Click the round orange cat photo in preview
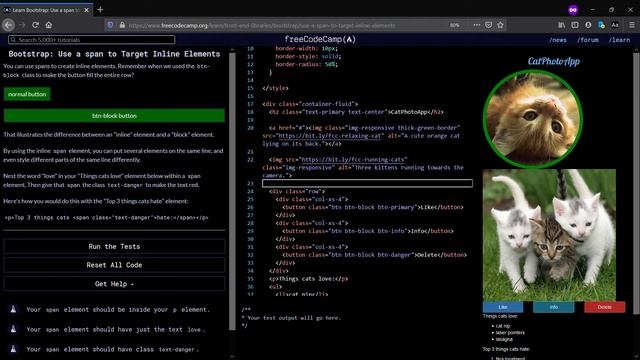Image resolution: width=640 pixels, height=360 pixels. (532, 119)
